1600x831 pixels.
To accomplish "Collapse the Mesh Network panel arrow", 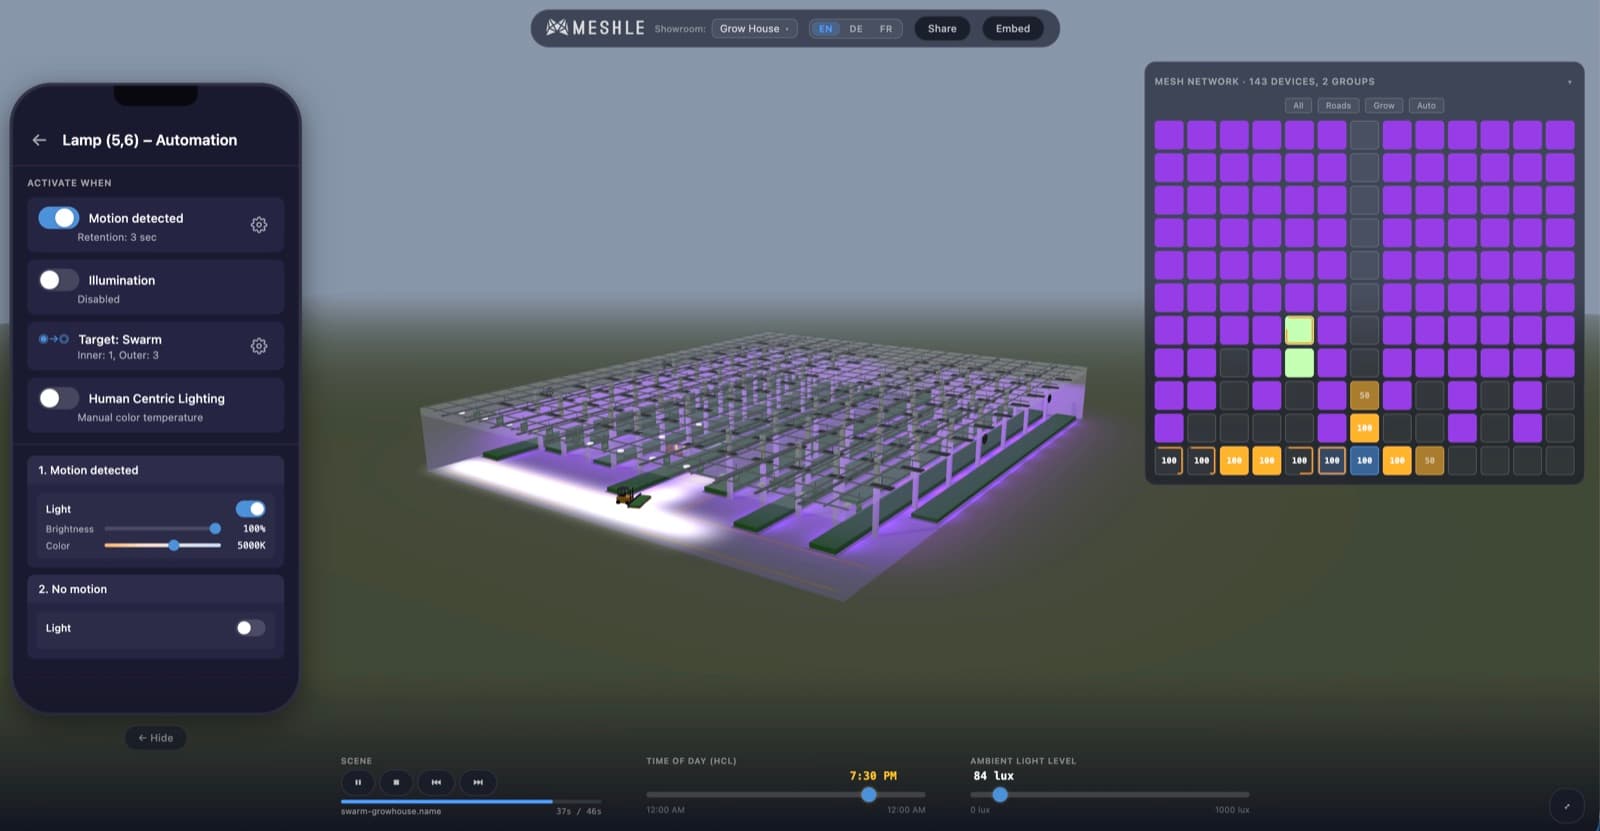I will pyautogui.click(x=1569, y=82).
